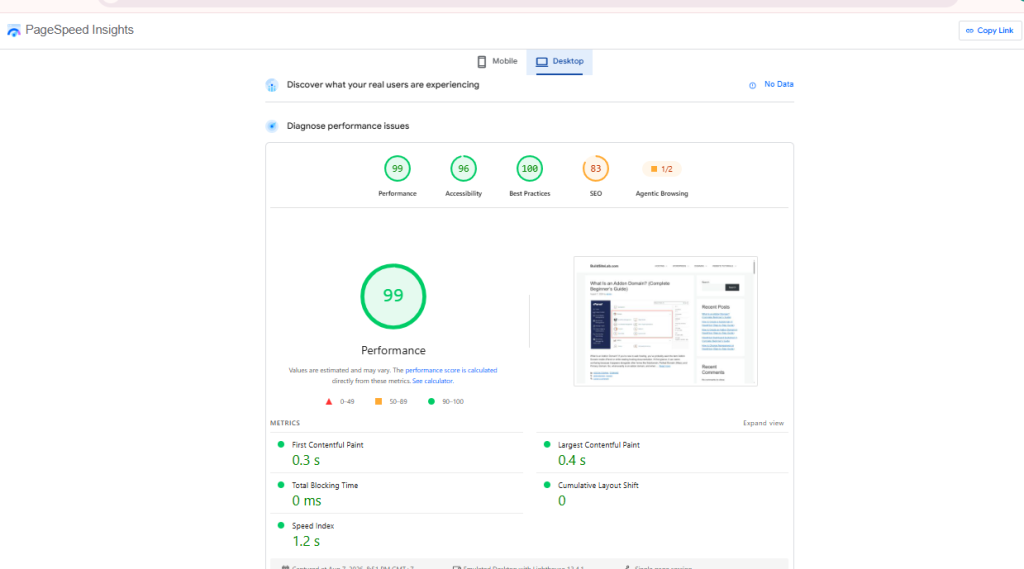
Task: Click the page screenshot thumbnail
Action: coord(665,321)
